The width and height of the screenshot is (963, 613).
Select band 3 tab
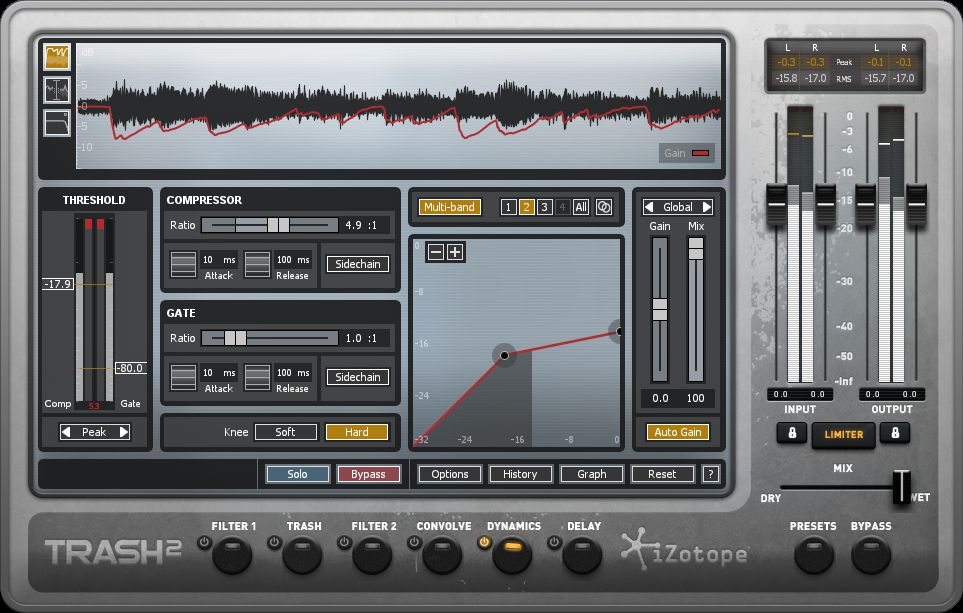click(x=543, y=207)
